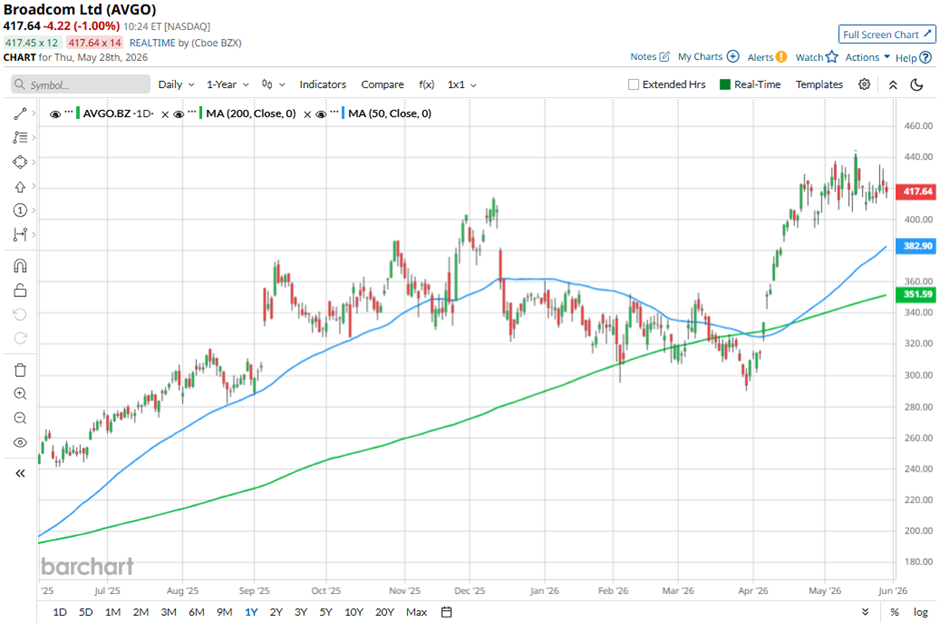This screenshot has height=623, width=940.
Task: Toggle the Real-Time green indicator
Action: (725, 85)
